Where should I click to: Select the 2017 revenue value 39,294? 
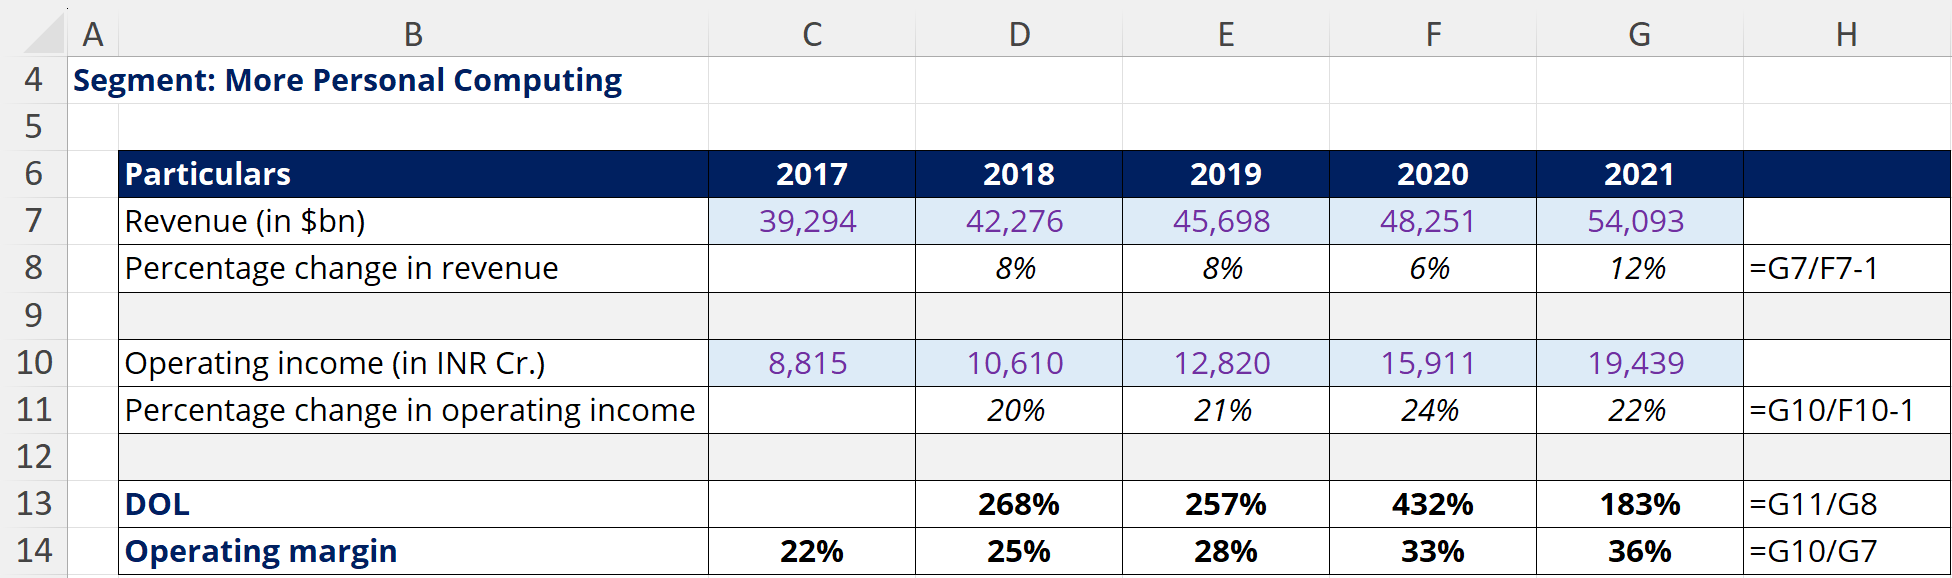tap(808, 221)
